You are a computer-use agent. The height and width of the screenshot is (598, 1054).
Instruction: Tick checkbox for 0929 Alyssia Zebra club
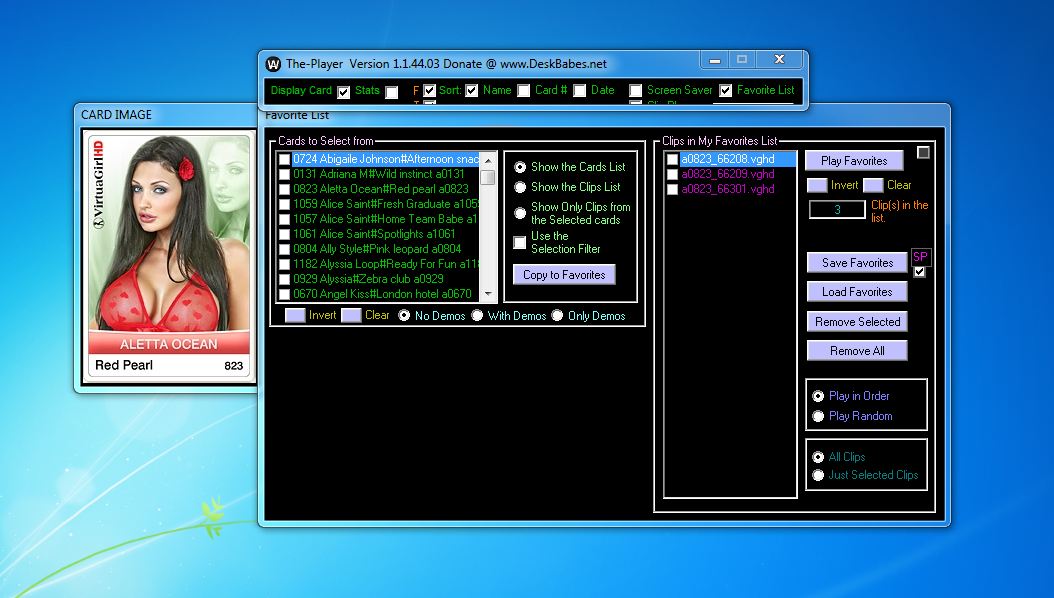284,280
